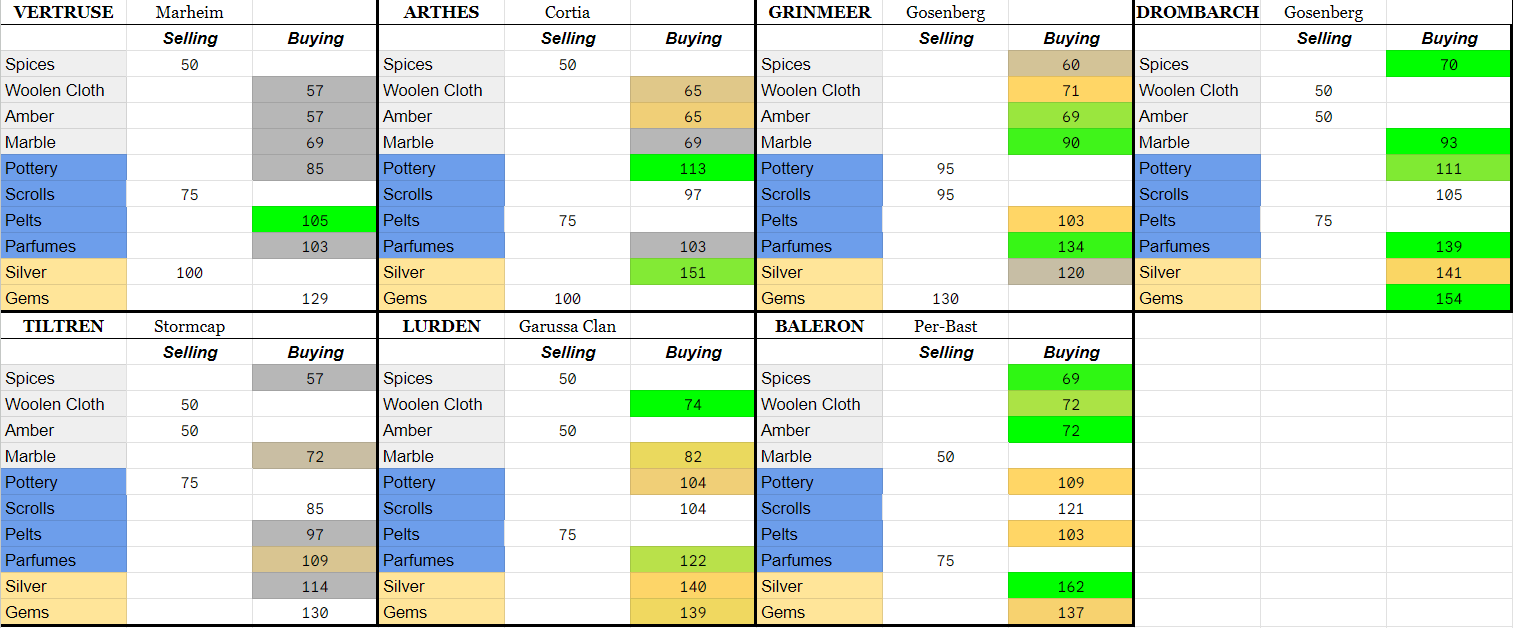The height and width of the screenshot is (628, 1513).
Task: Click the DROMBARCH header cell
Action: click(1197, 13)
